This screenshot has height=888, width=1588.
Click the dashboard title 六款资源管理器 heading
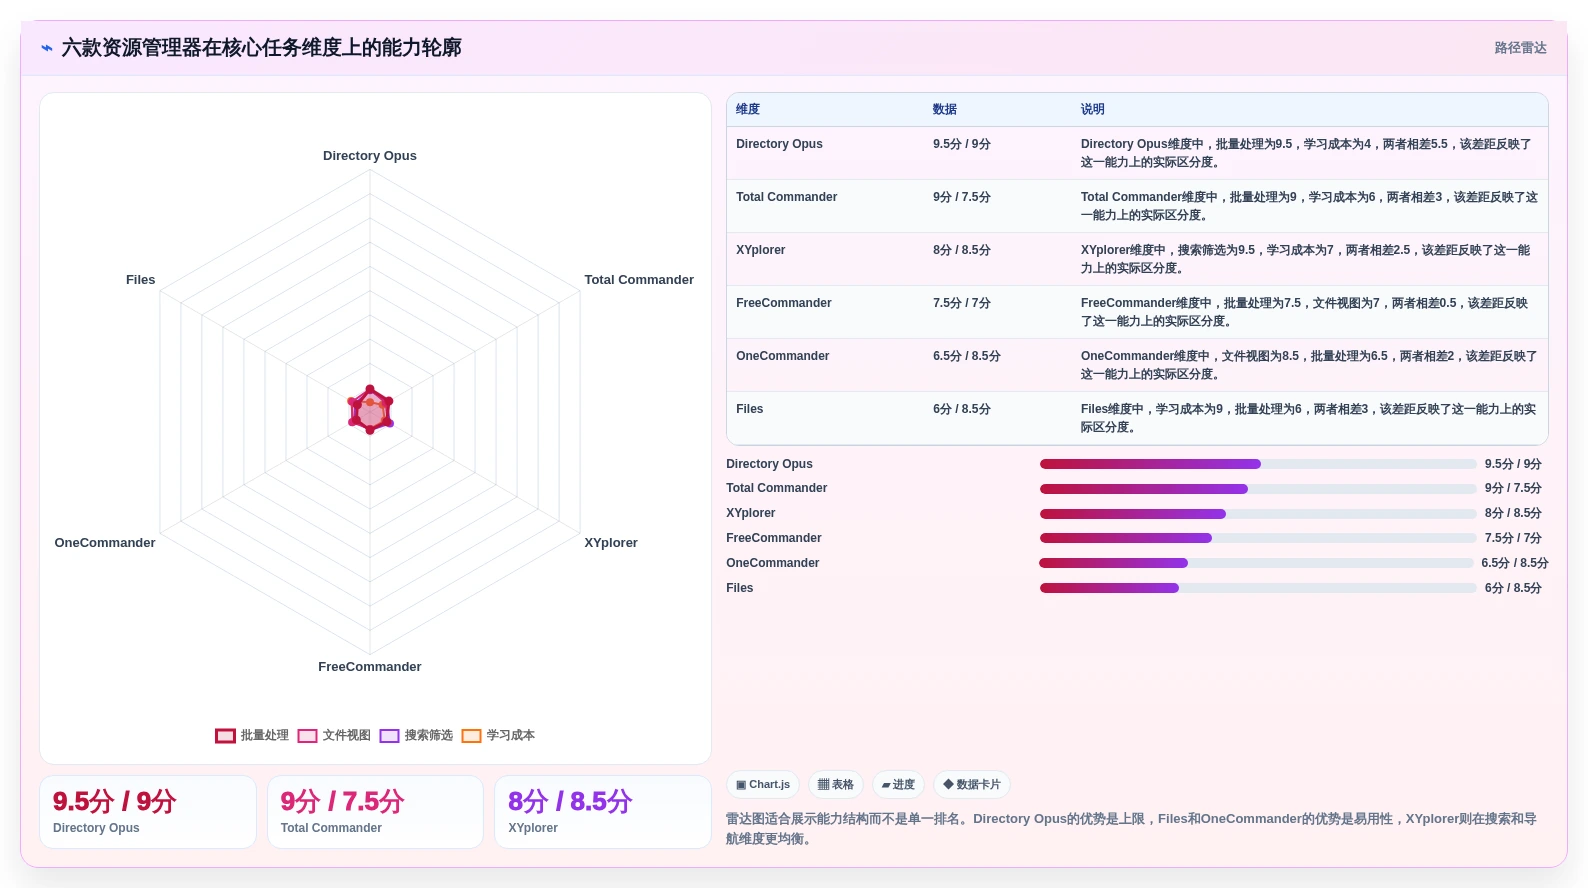[x=261, y=48]
